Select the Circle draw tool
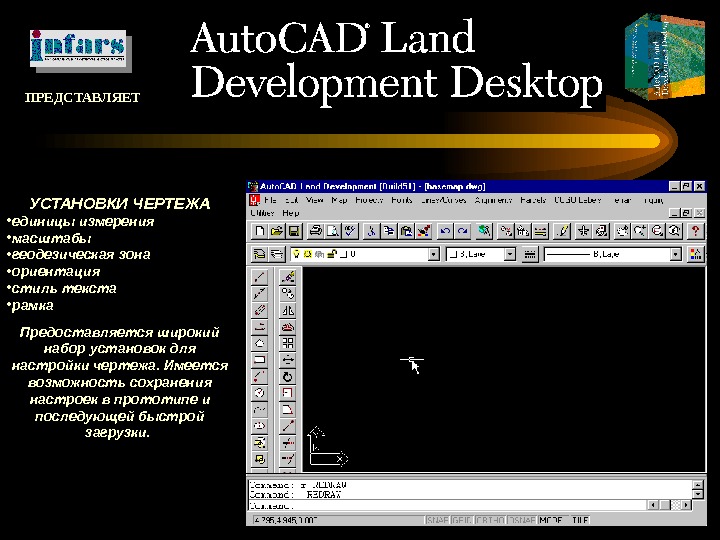This screenshot has width=720, height=540. pyautogui.click(x=260, y=393)
